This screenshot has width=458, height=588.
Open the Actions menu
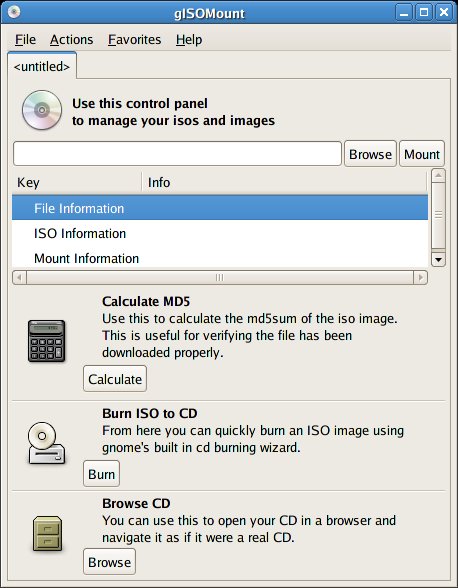coord(71,39)
